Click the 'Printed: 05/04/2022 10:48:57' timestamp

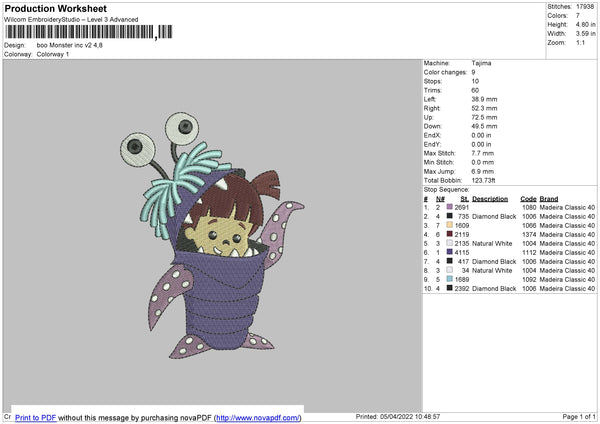pyautogui.click(x=398, y=416)
